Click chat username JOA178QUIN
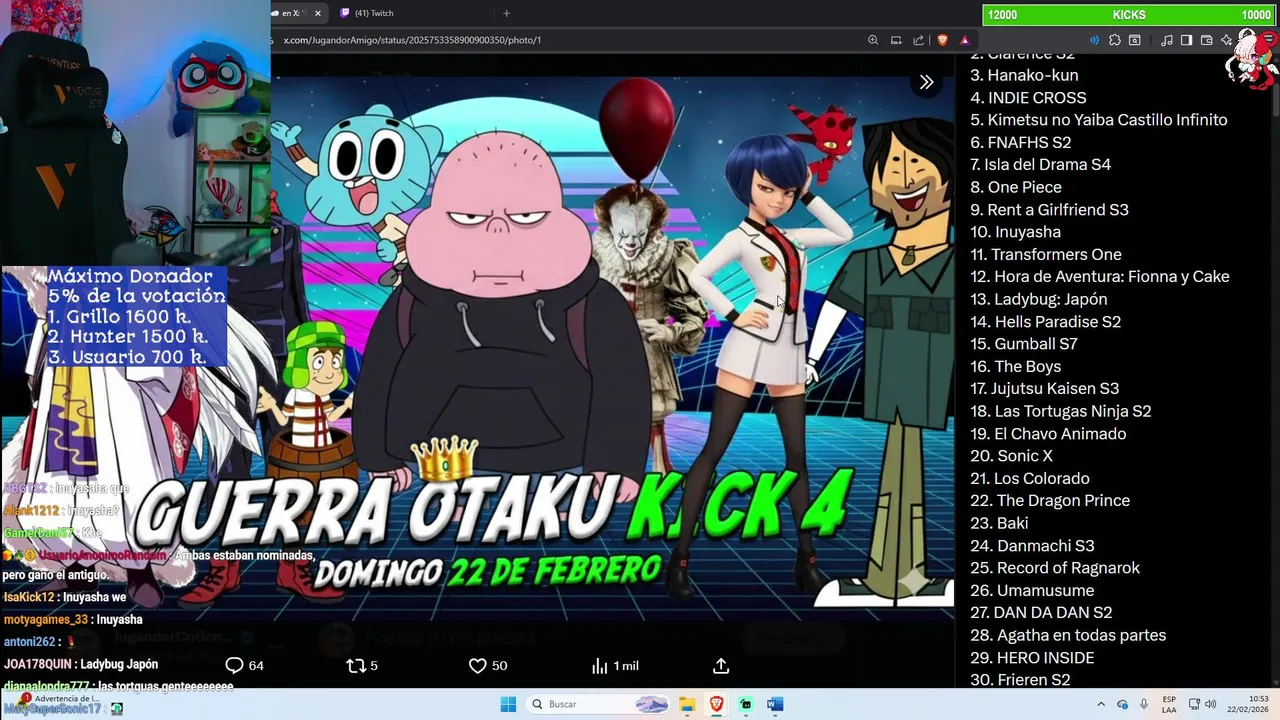The width and height of the screenshot is (1280, 720). pos(38,664)
